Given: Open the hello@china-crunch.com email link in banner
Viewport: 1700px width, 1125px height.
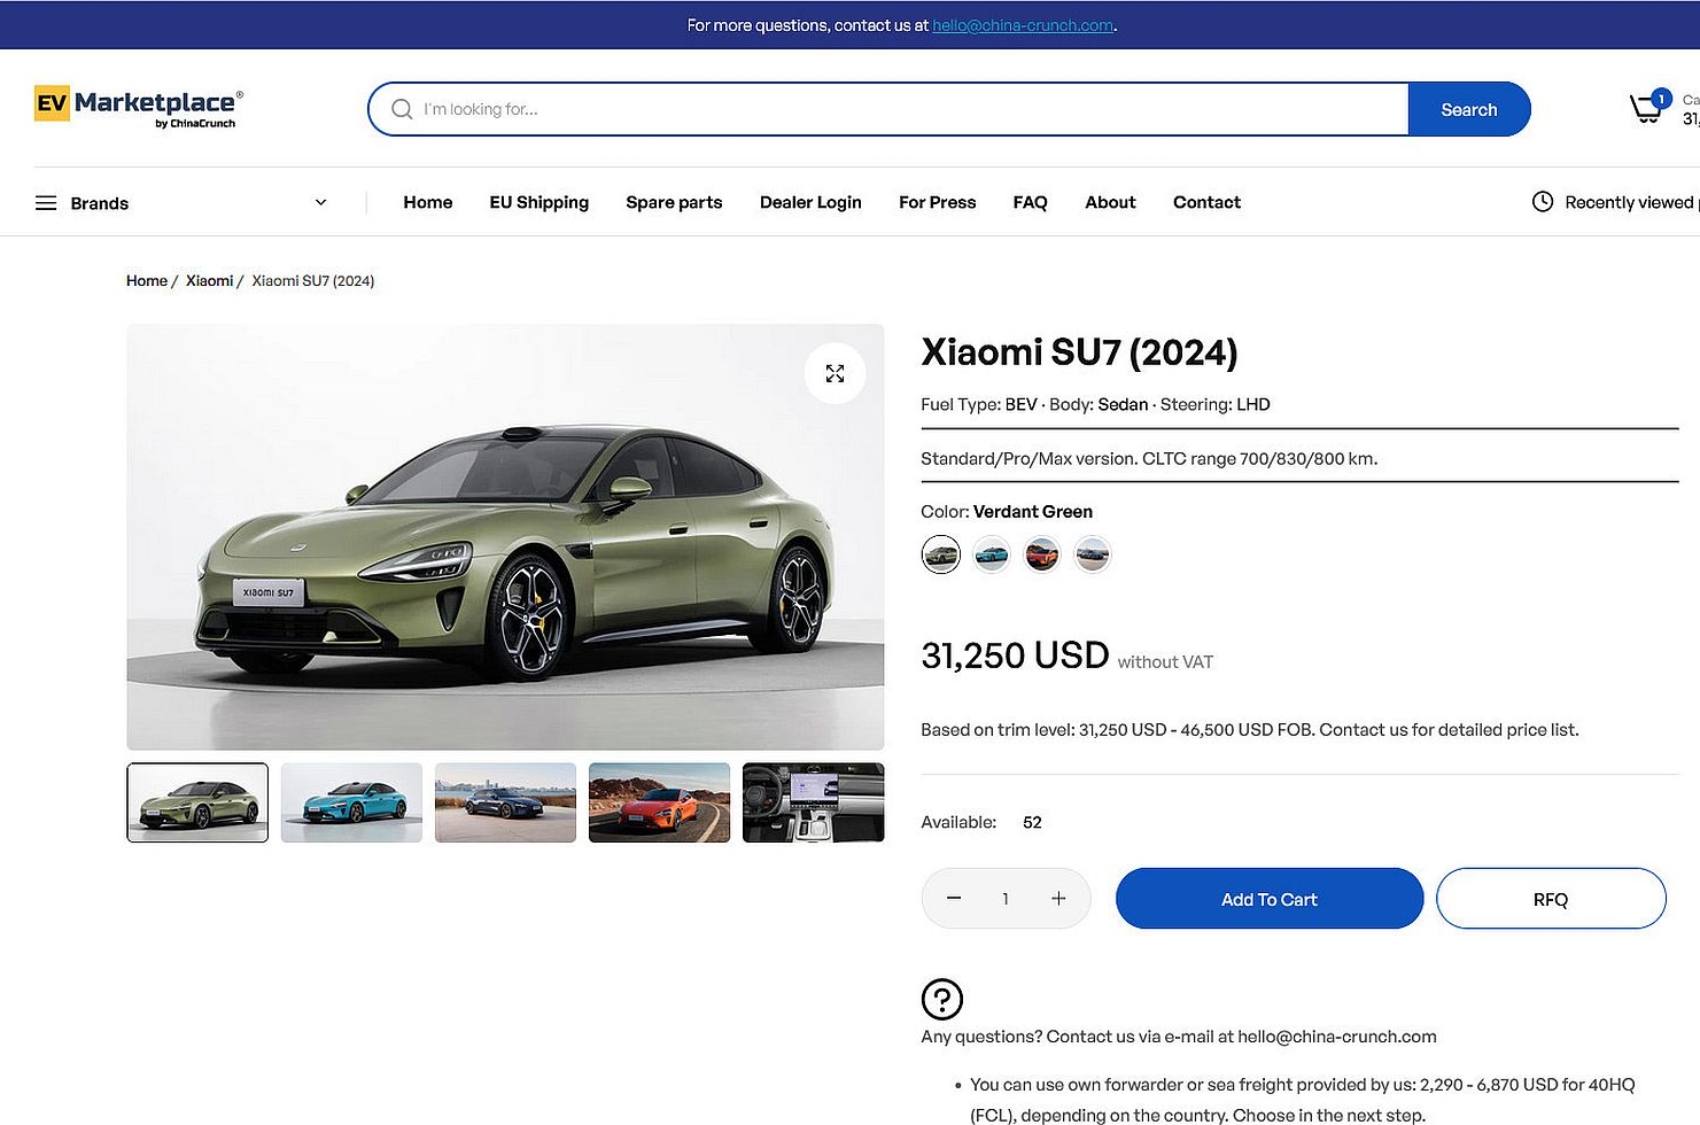Looking at the screenshot, I should point(1022,25).
